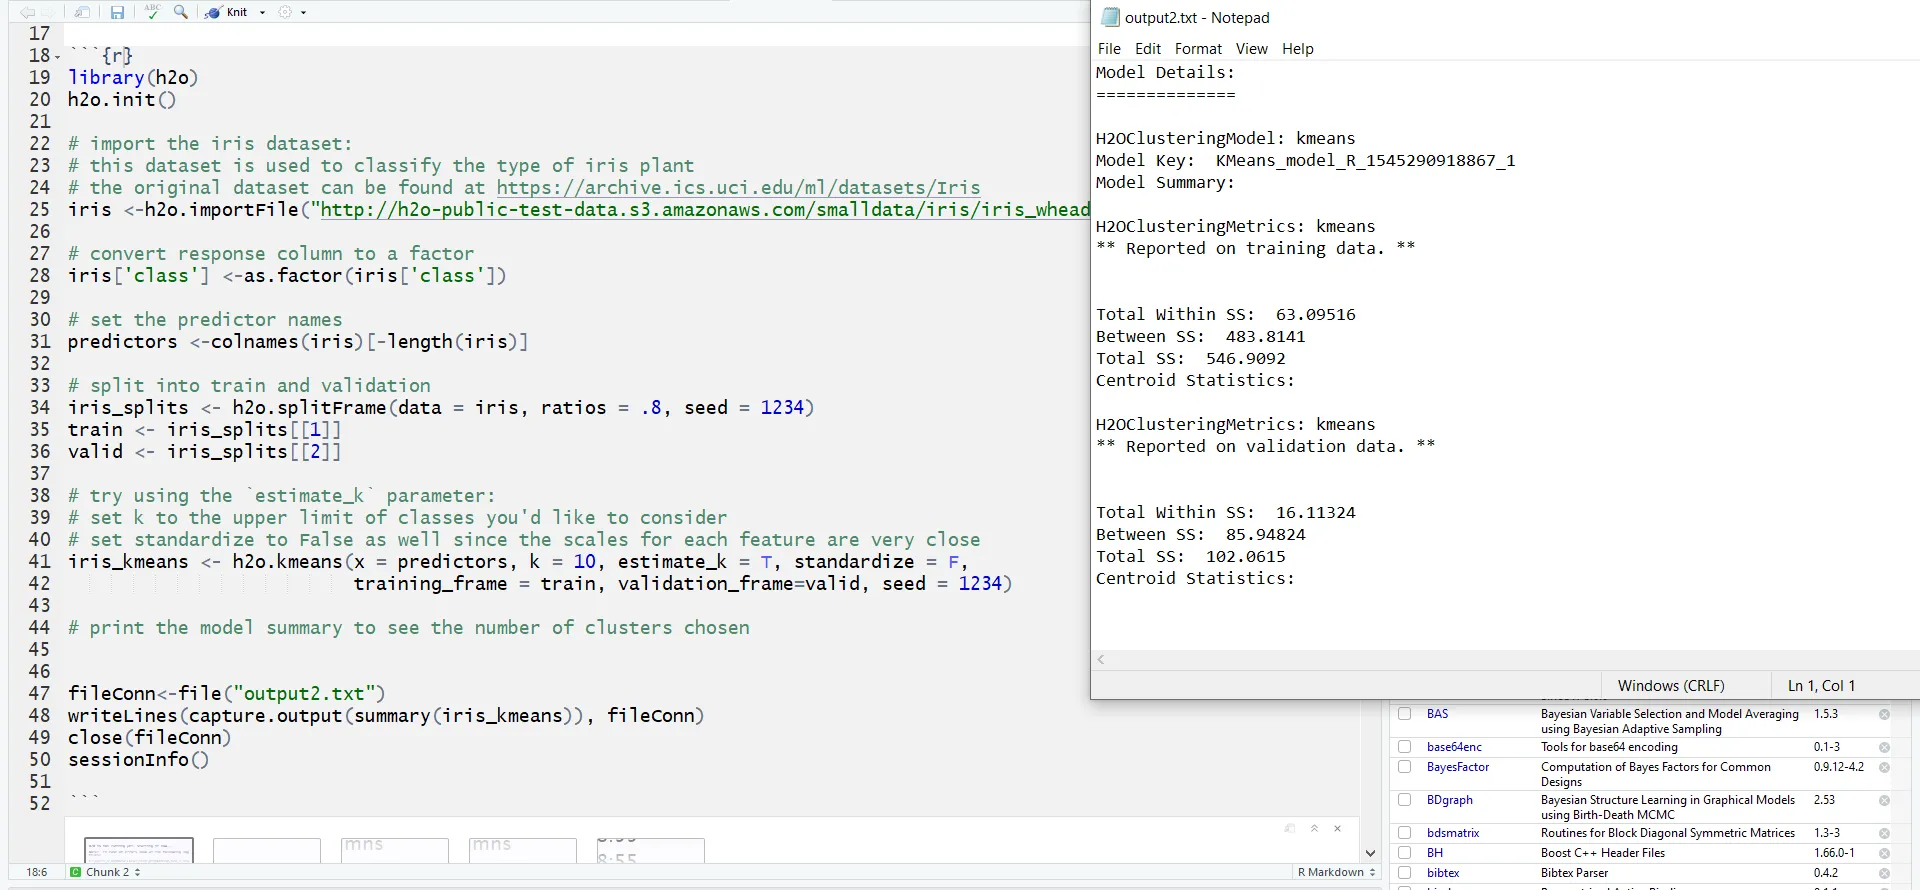Open the BayesFactor package help link
Screen dimensions: 1920x890
(x=1458, y=767)
